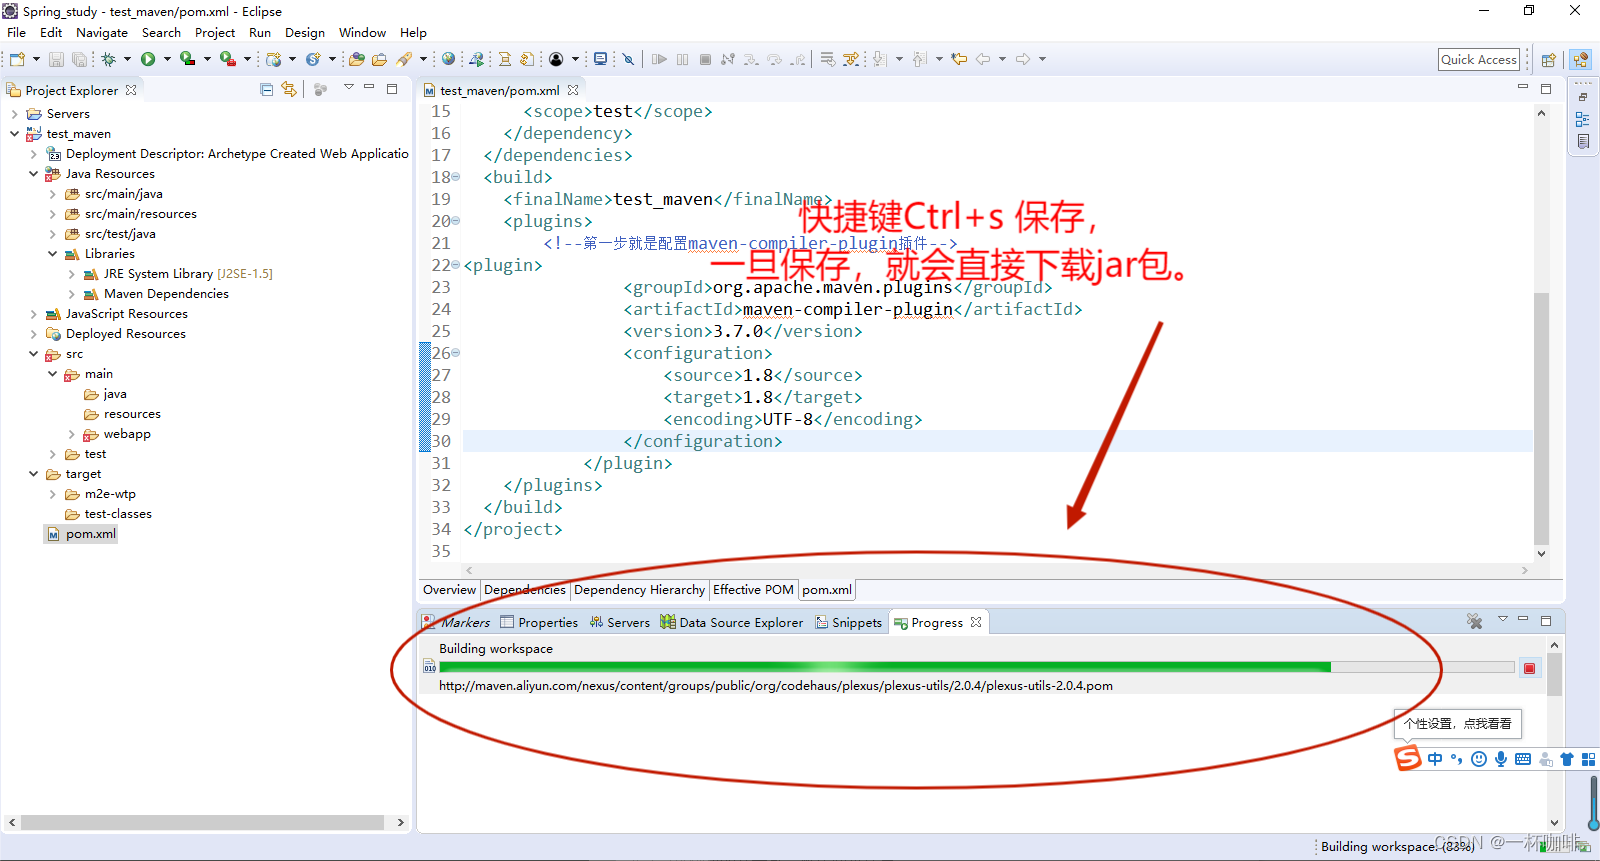Viewport: 1600px width, 861px height.
Task: Click the Skip All Breakpoints icon
Action: 628,59
